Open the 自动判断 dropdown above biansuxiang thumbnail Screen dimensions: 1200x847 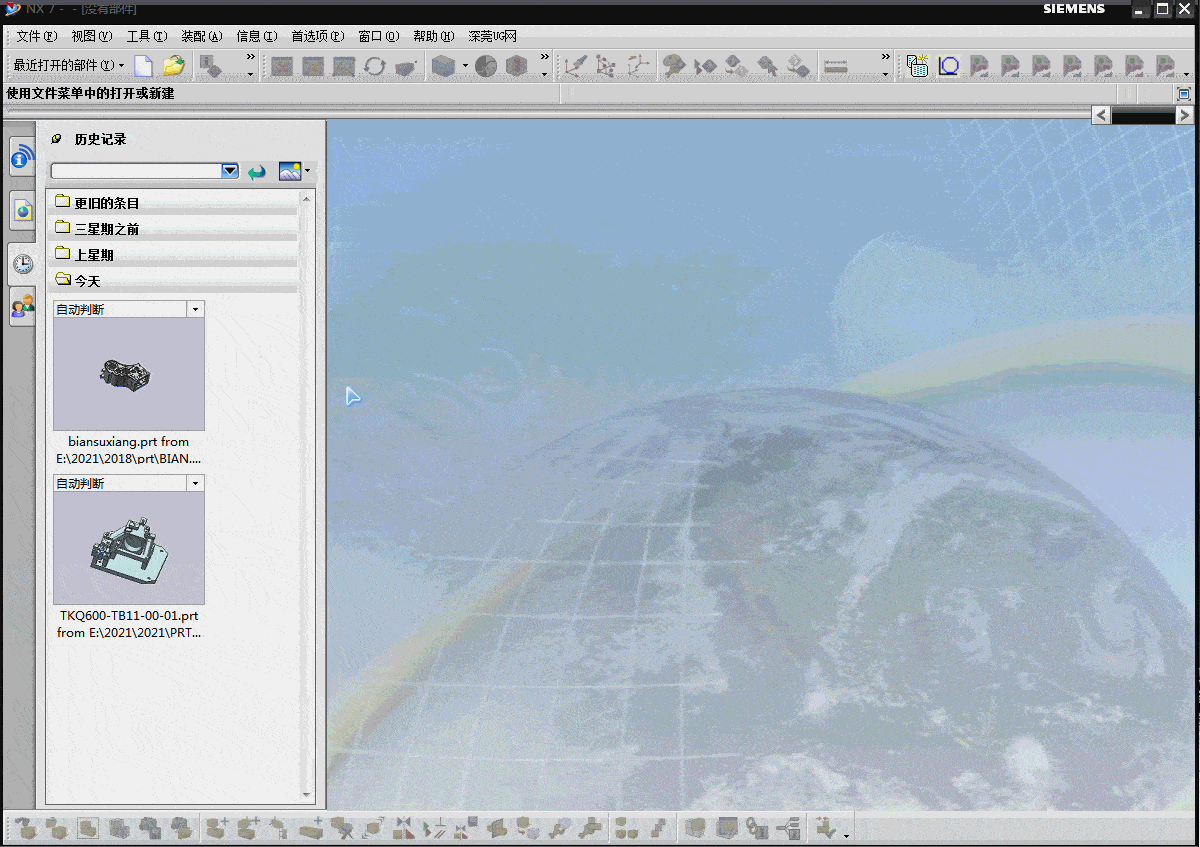pos(196,308)
